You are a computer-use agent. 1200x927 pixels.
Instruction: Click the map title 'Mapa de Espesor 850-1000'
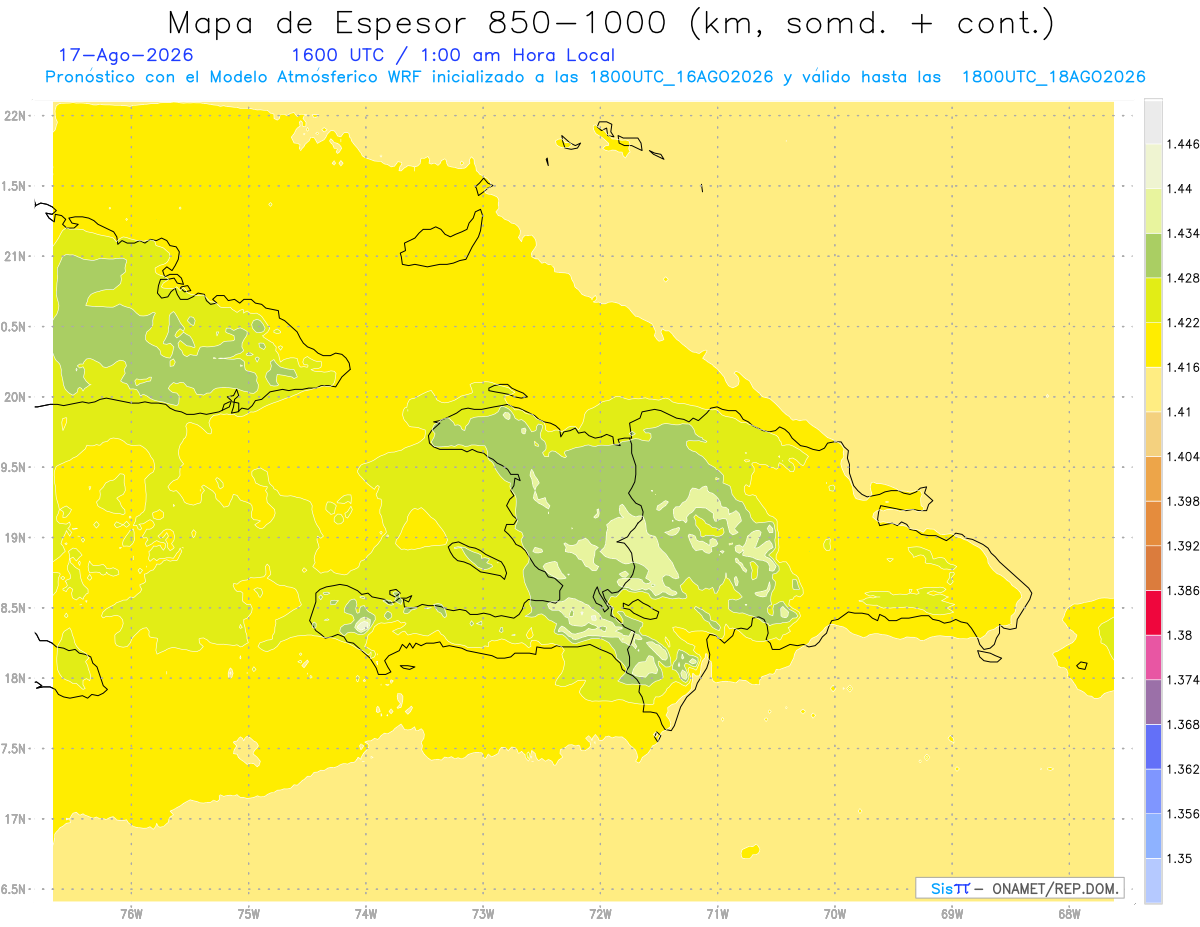[x=423, y=22]
